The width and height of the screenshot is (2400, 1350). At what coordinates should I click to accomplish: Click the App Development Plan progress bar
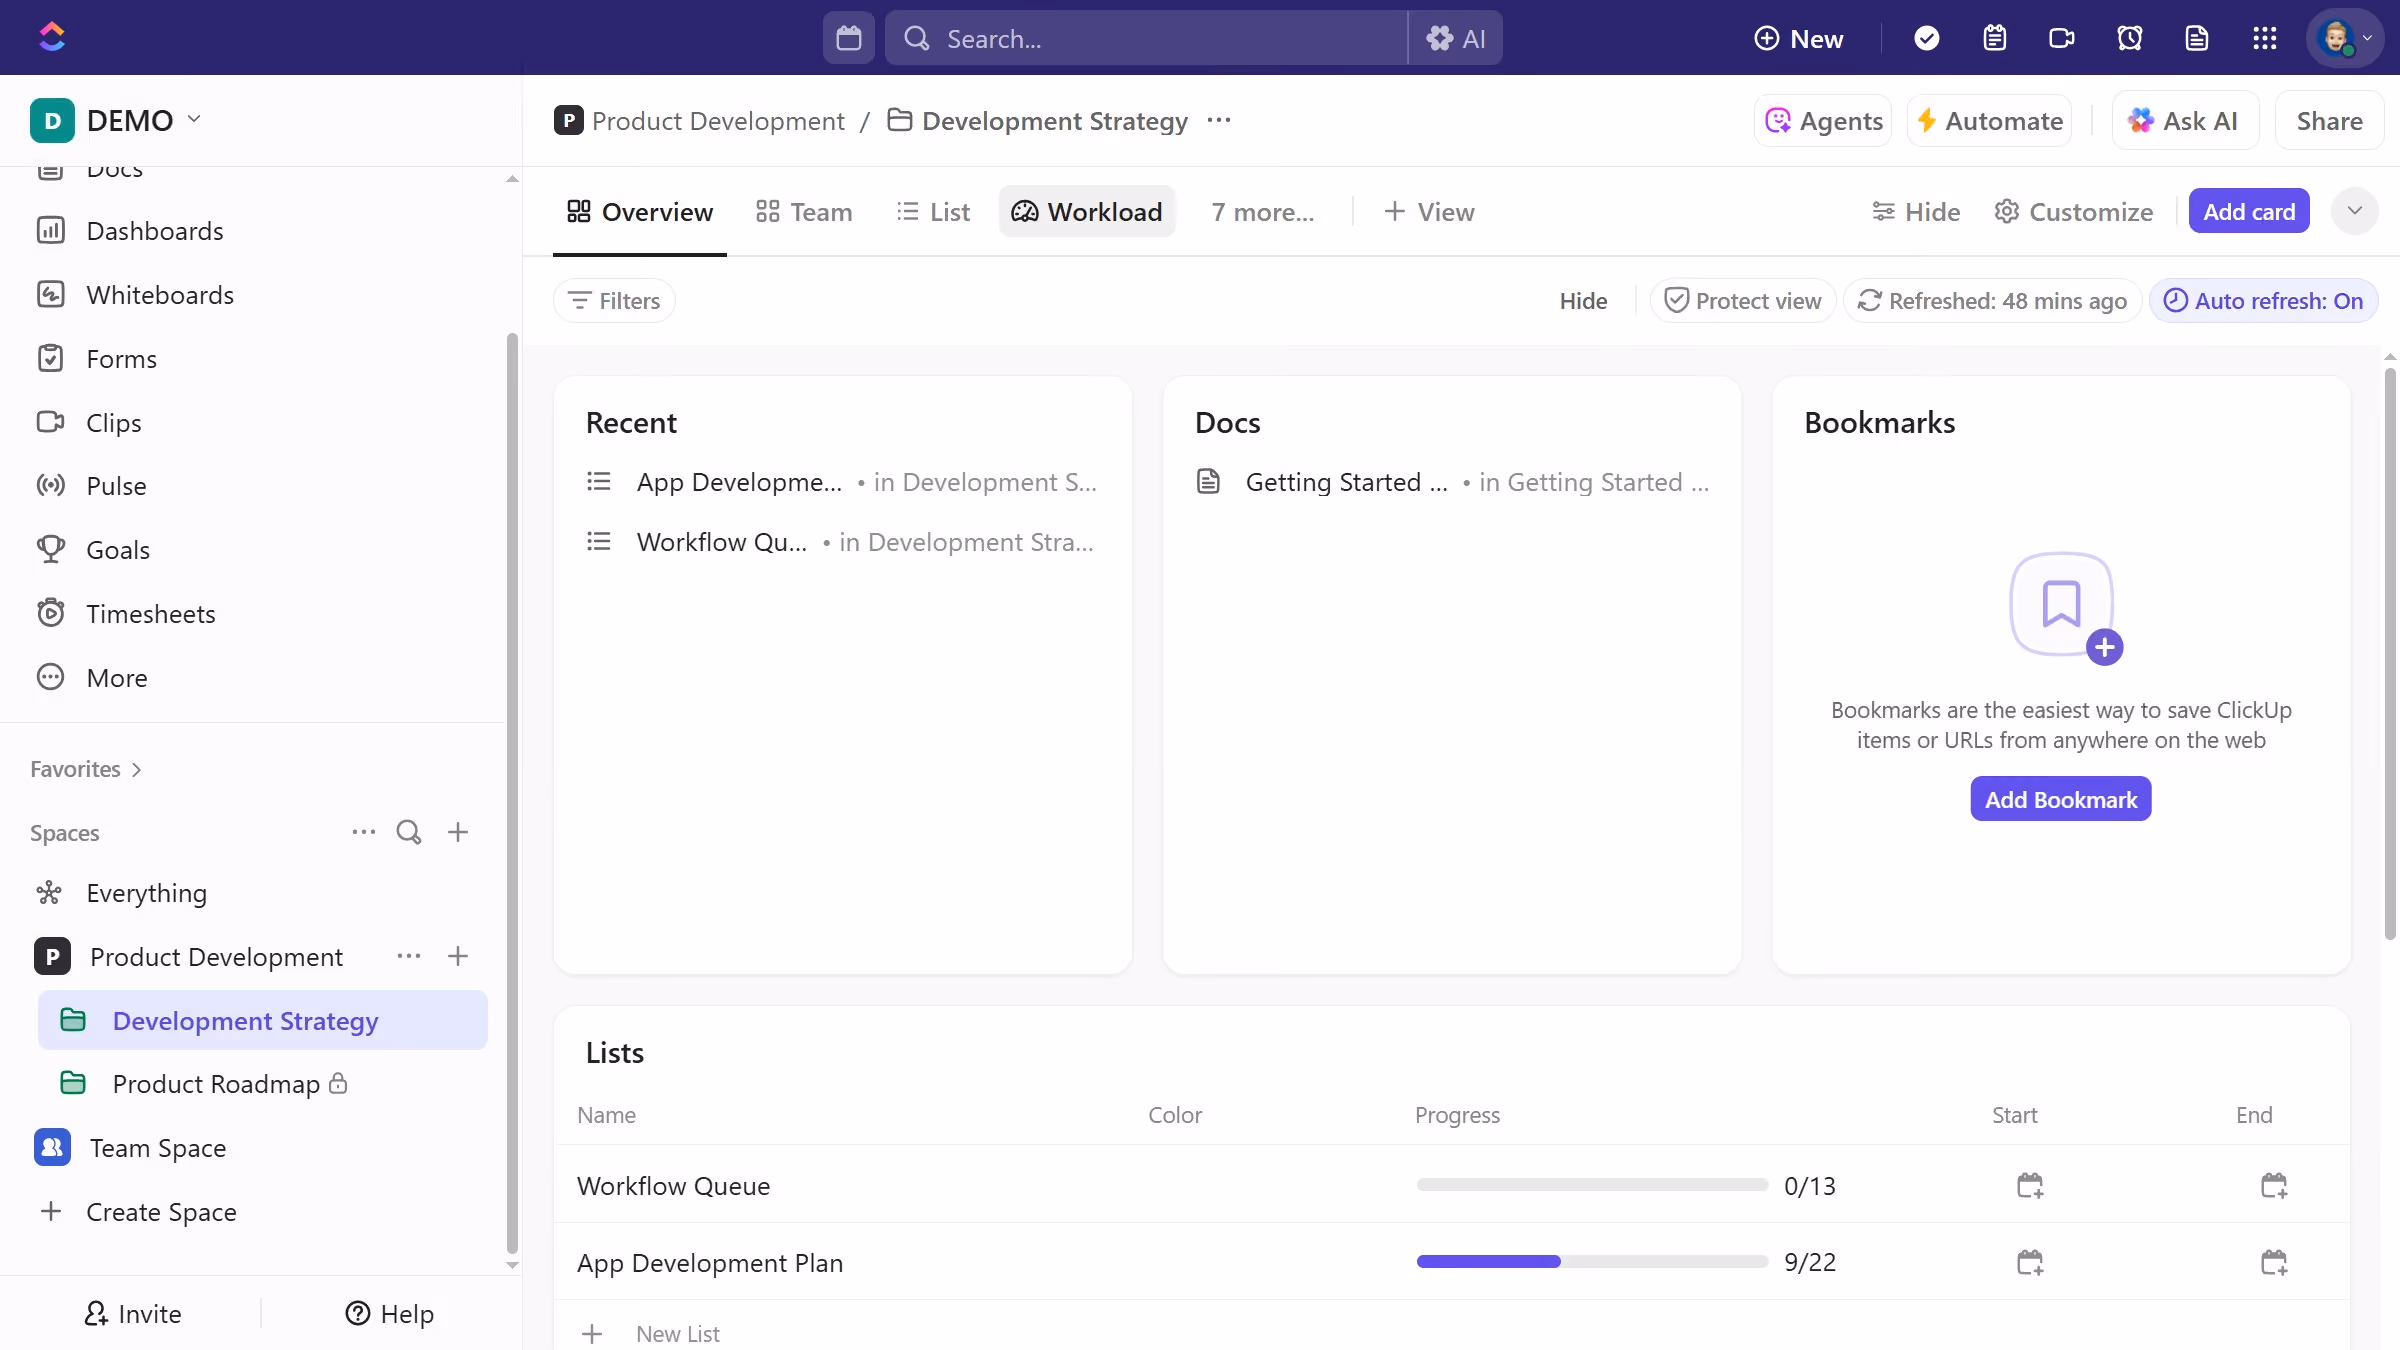coord(1592,1262)
